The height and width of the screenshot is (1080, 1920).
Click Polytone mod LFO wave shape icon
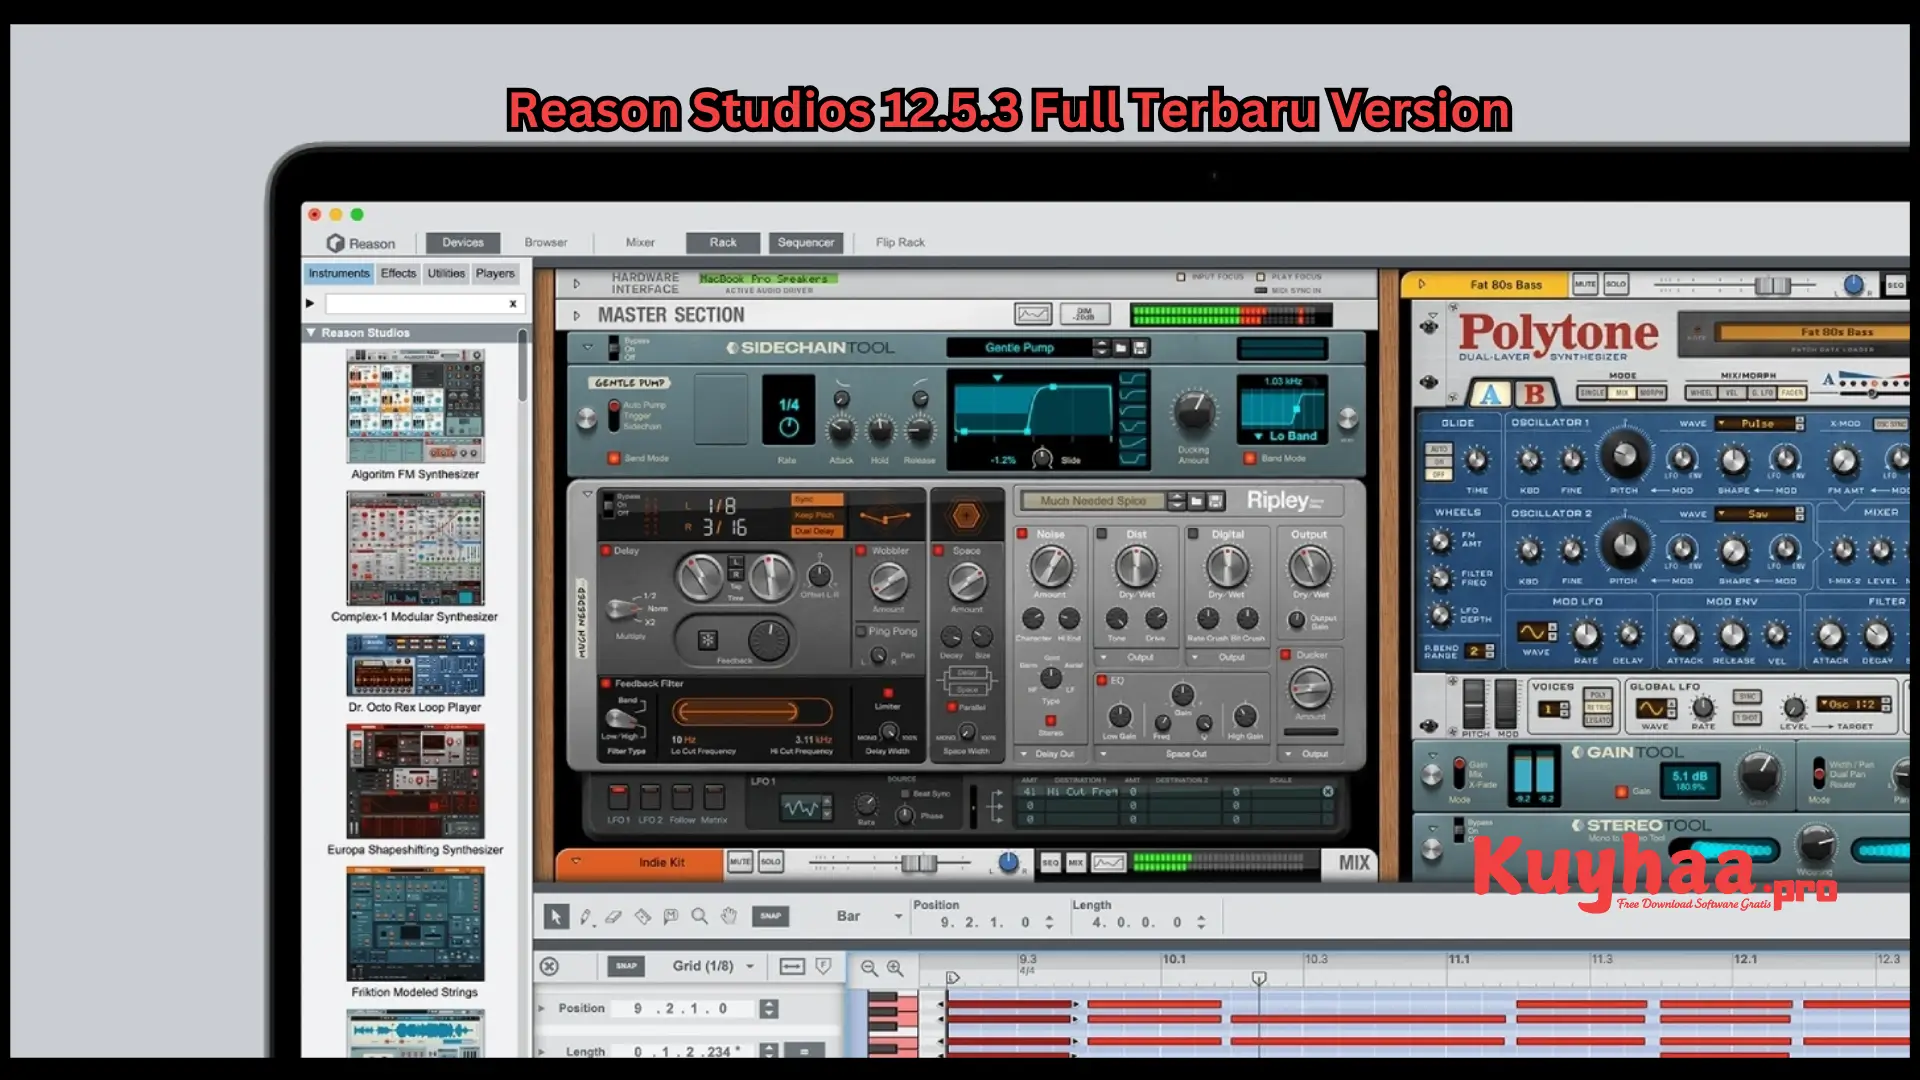point(1533,632)
